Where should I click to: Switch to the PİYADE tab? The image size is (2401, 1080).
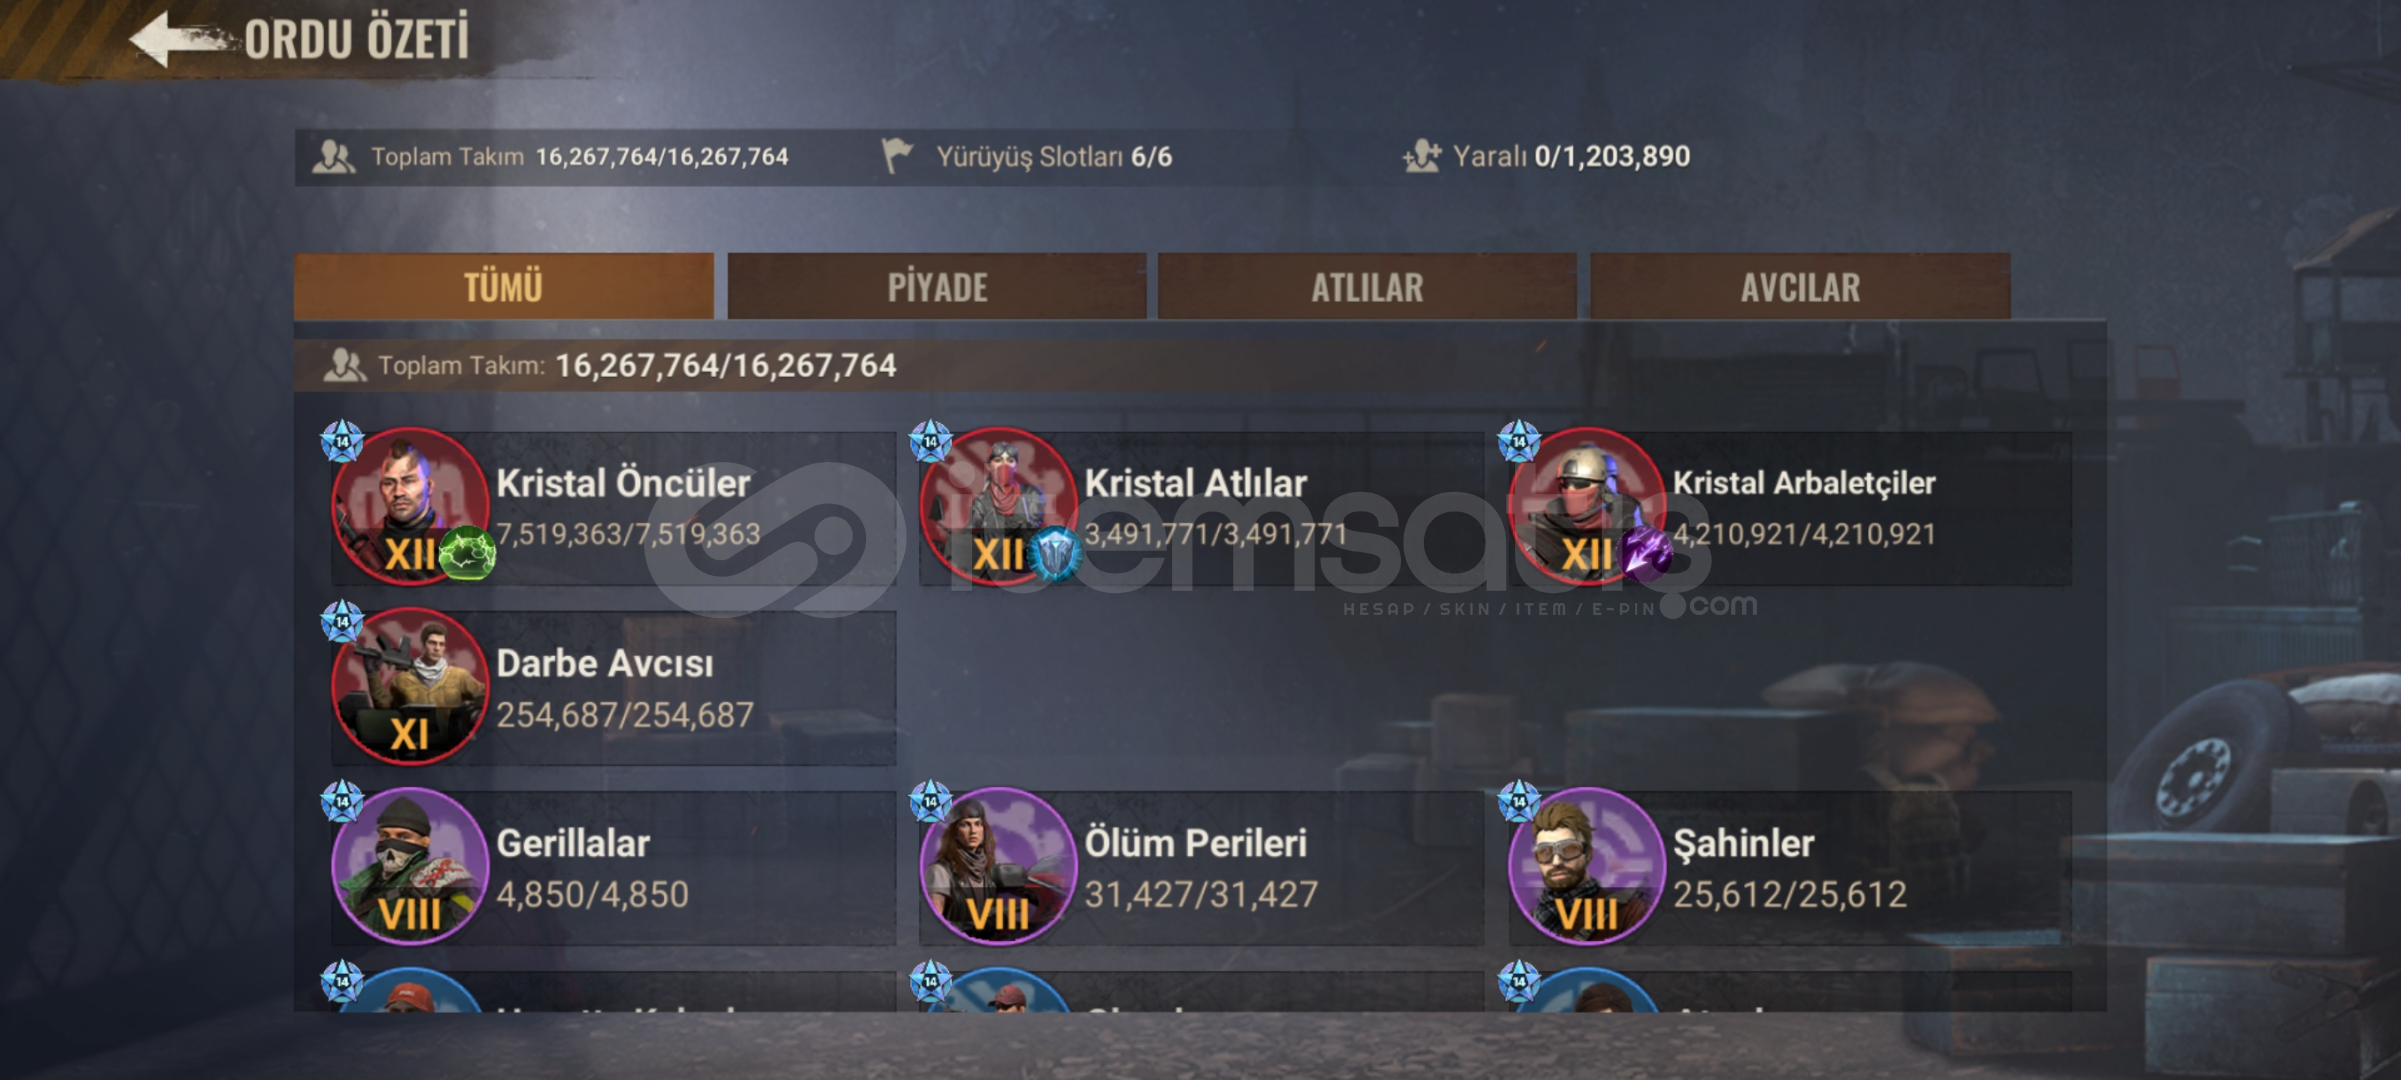[x=937, y=287]
